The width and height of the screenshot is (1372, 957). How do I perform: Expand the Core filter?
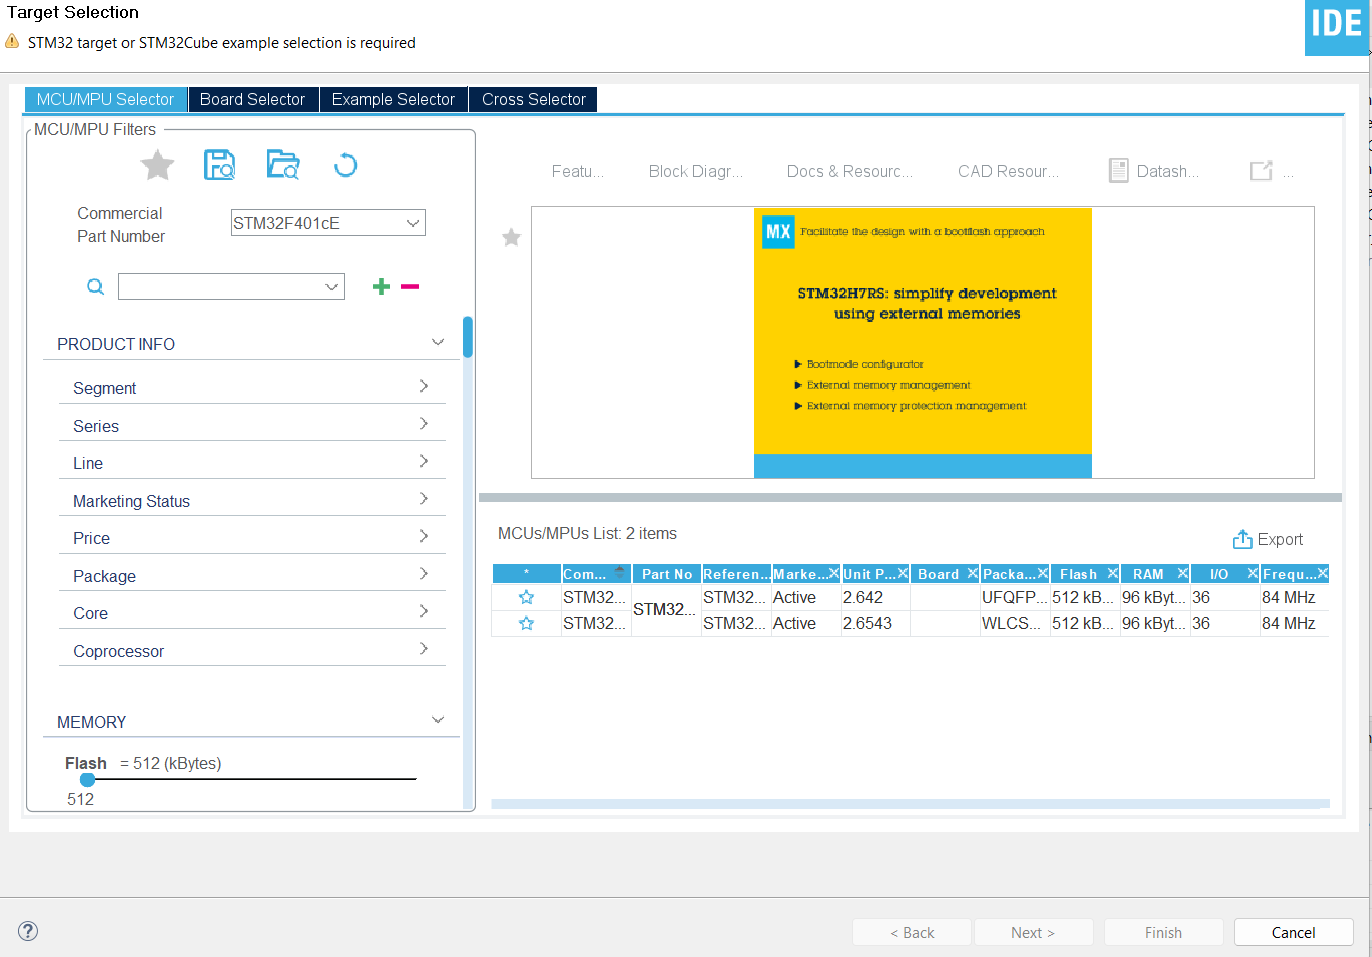[424, 611]
